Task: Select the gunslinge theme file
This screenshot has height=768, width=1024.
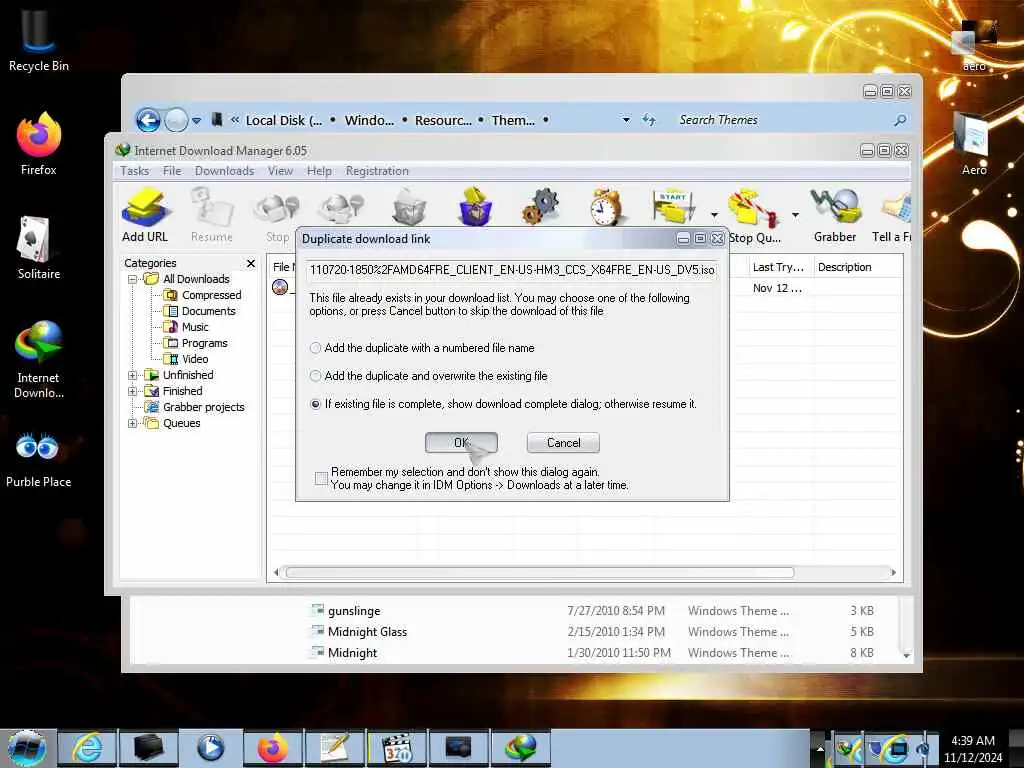Action: coord(354,611)
